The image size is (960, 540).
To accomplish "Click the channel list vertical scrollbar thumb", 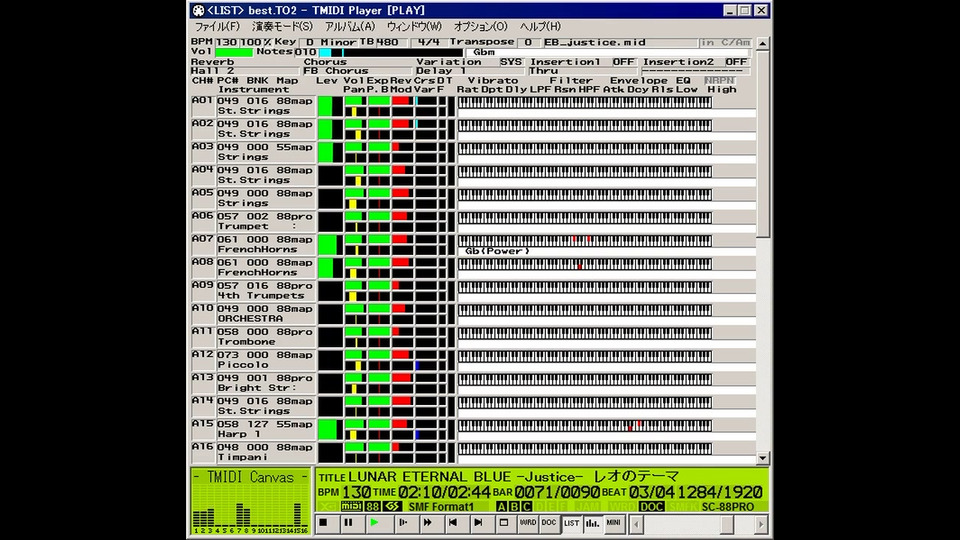I will pyautogui.click(x=762, y=144).
